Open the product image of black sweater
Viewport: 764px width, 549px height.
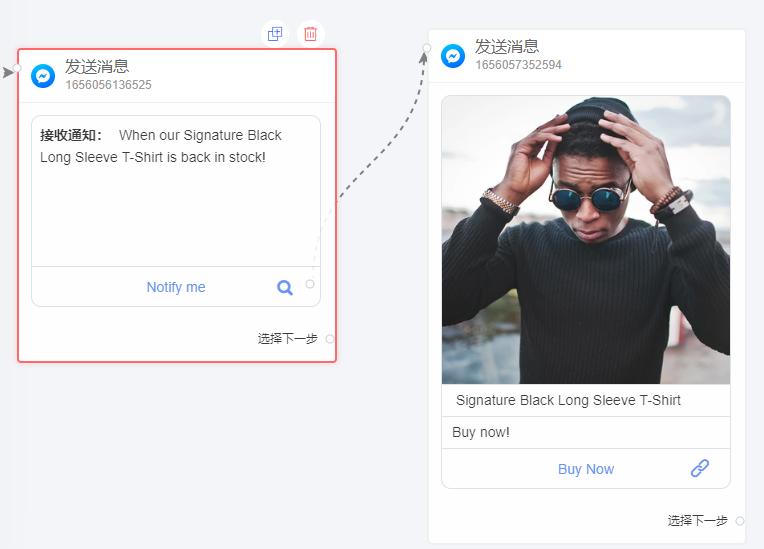click(586, 240)
